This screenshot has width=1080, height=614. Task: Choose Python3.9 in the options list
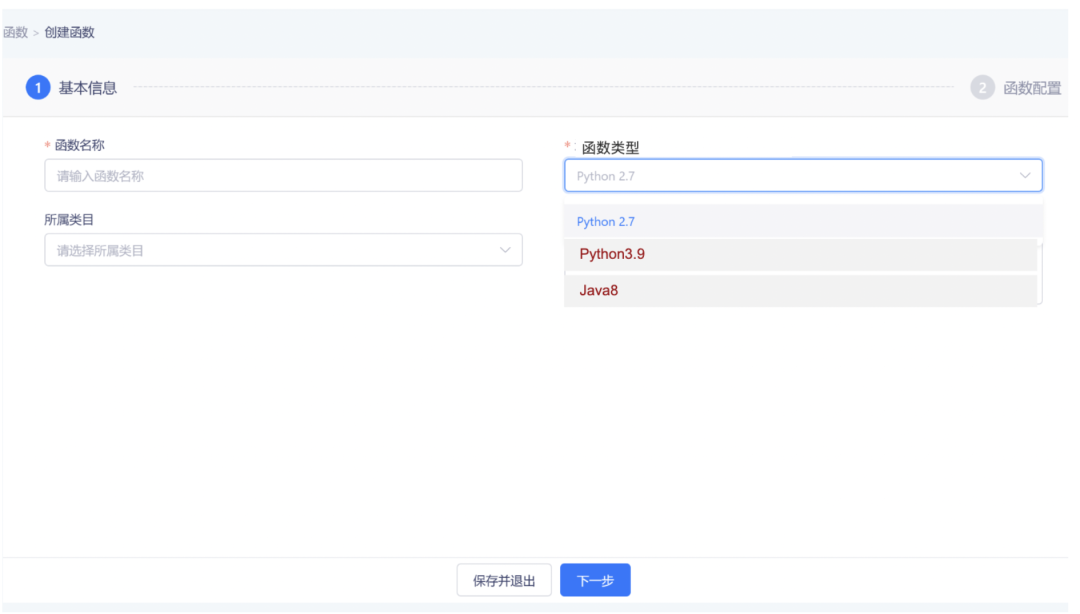612,254
